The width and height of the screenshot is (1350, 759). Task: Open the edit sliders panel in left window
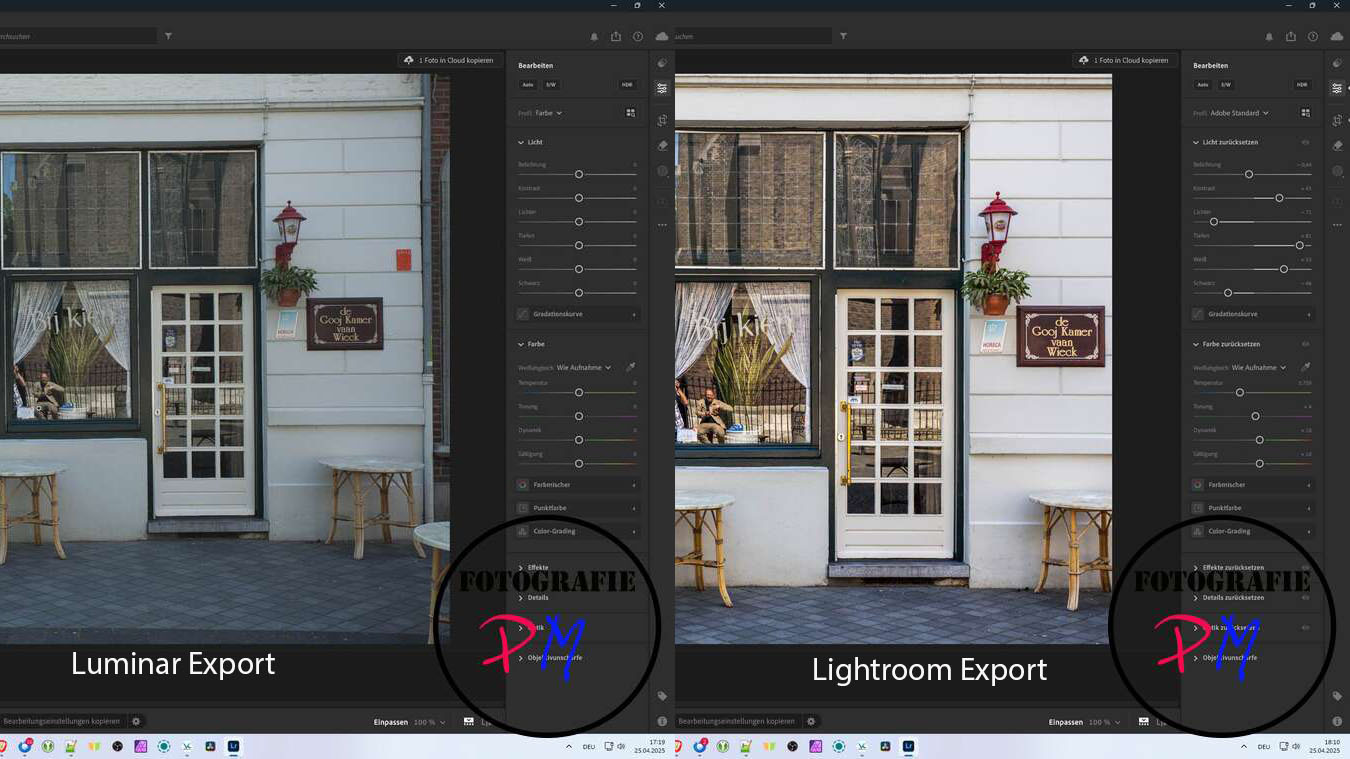[662, 88]
